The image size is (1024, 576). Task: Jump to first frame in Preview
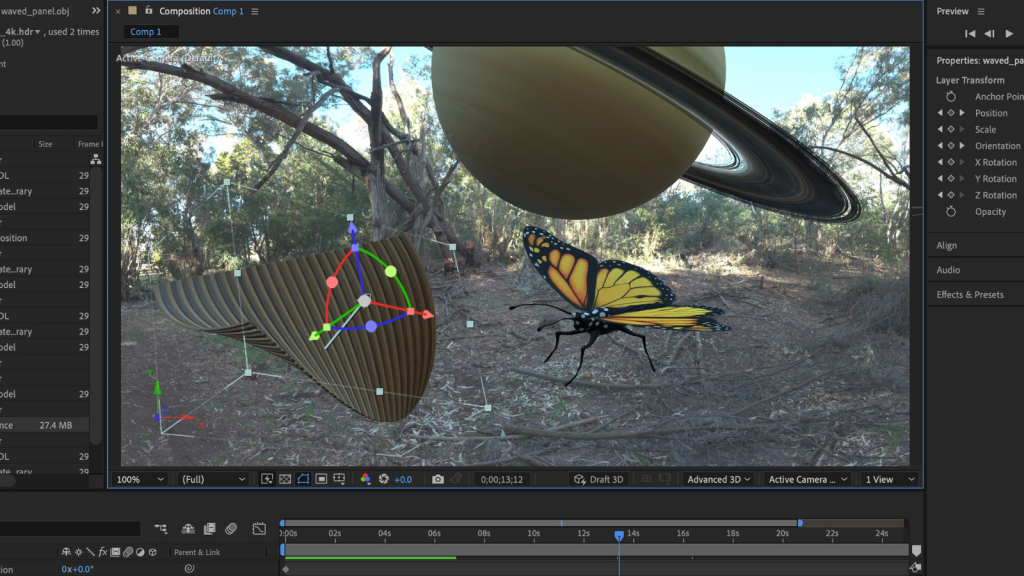(969, 33)
